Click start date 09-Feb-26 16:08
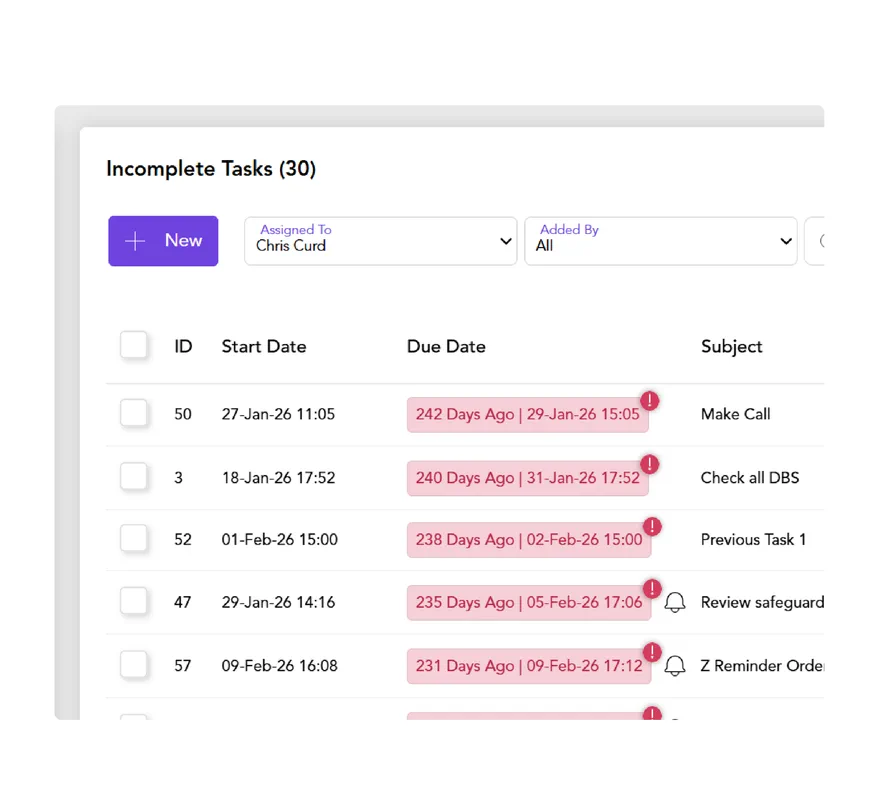This screenshot has height=812, width=874. click(279, 665)
